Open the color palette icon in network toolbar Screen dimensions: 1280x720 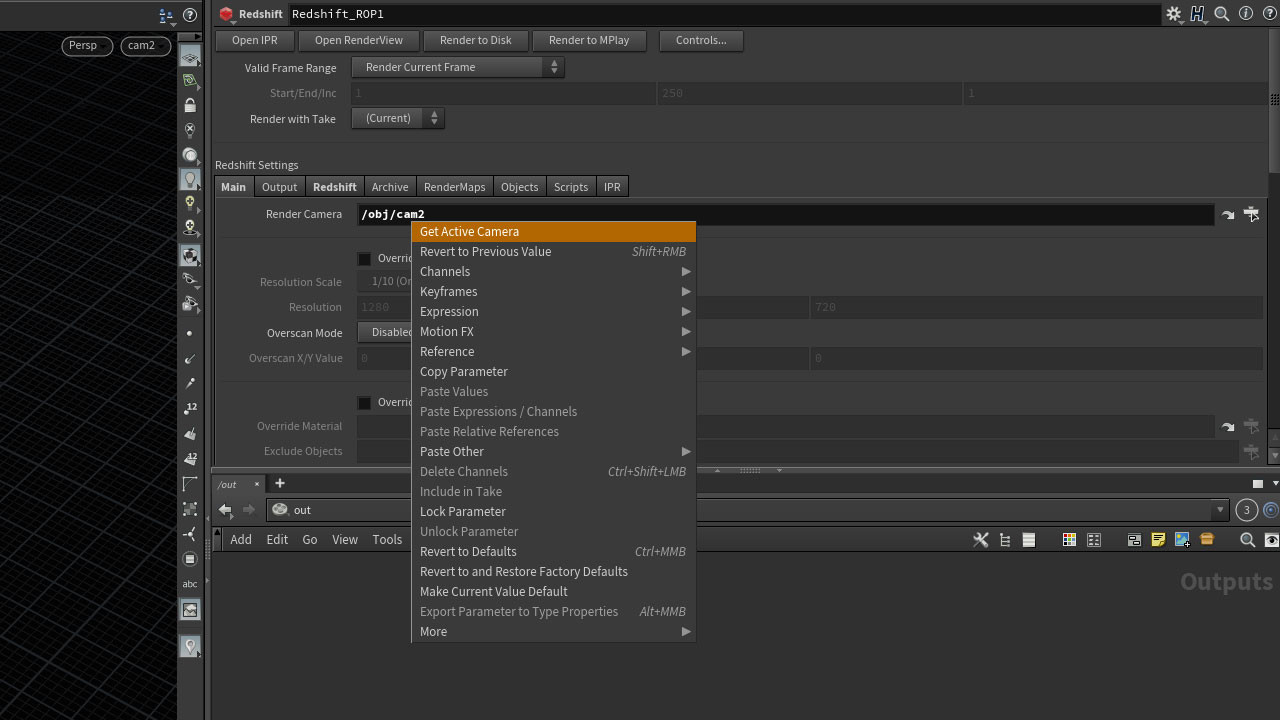[1068, 540]
